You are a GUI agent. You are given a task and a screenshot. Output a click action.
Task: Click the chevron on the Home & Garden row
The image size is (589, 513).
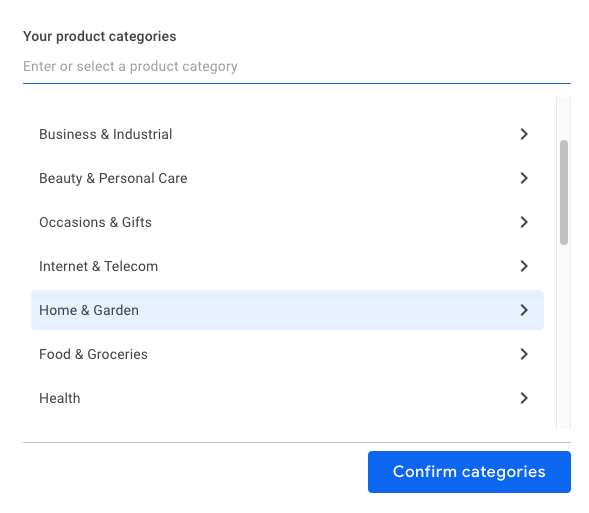pos(524,310)
